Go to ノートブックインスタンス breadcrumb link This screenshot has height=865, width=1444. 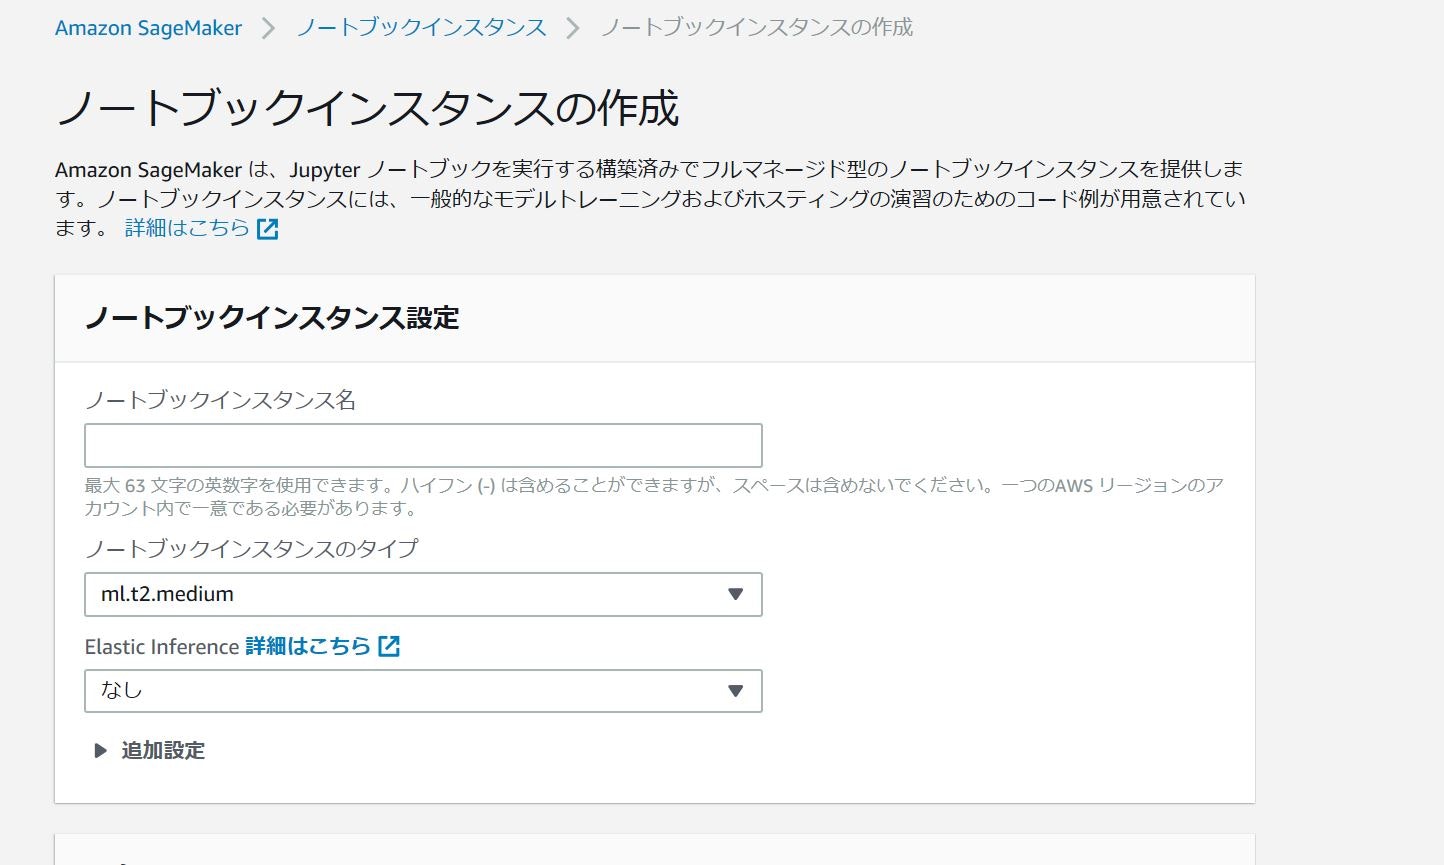(421, 28)
